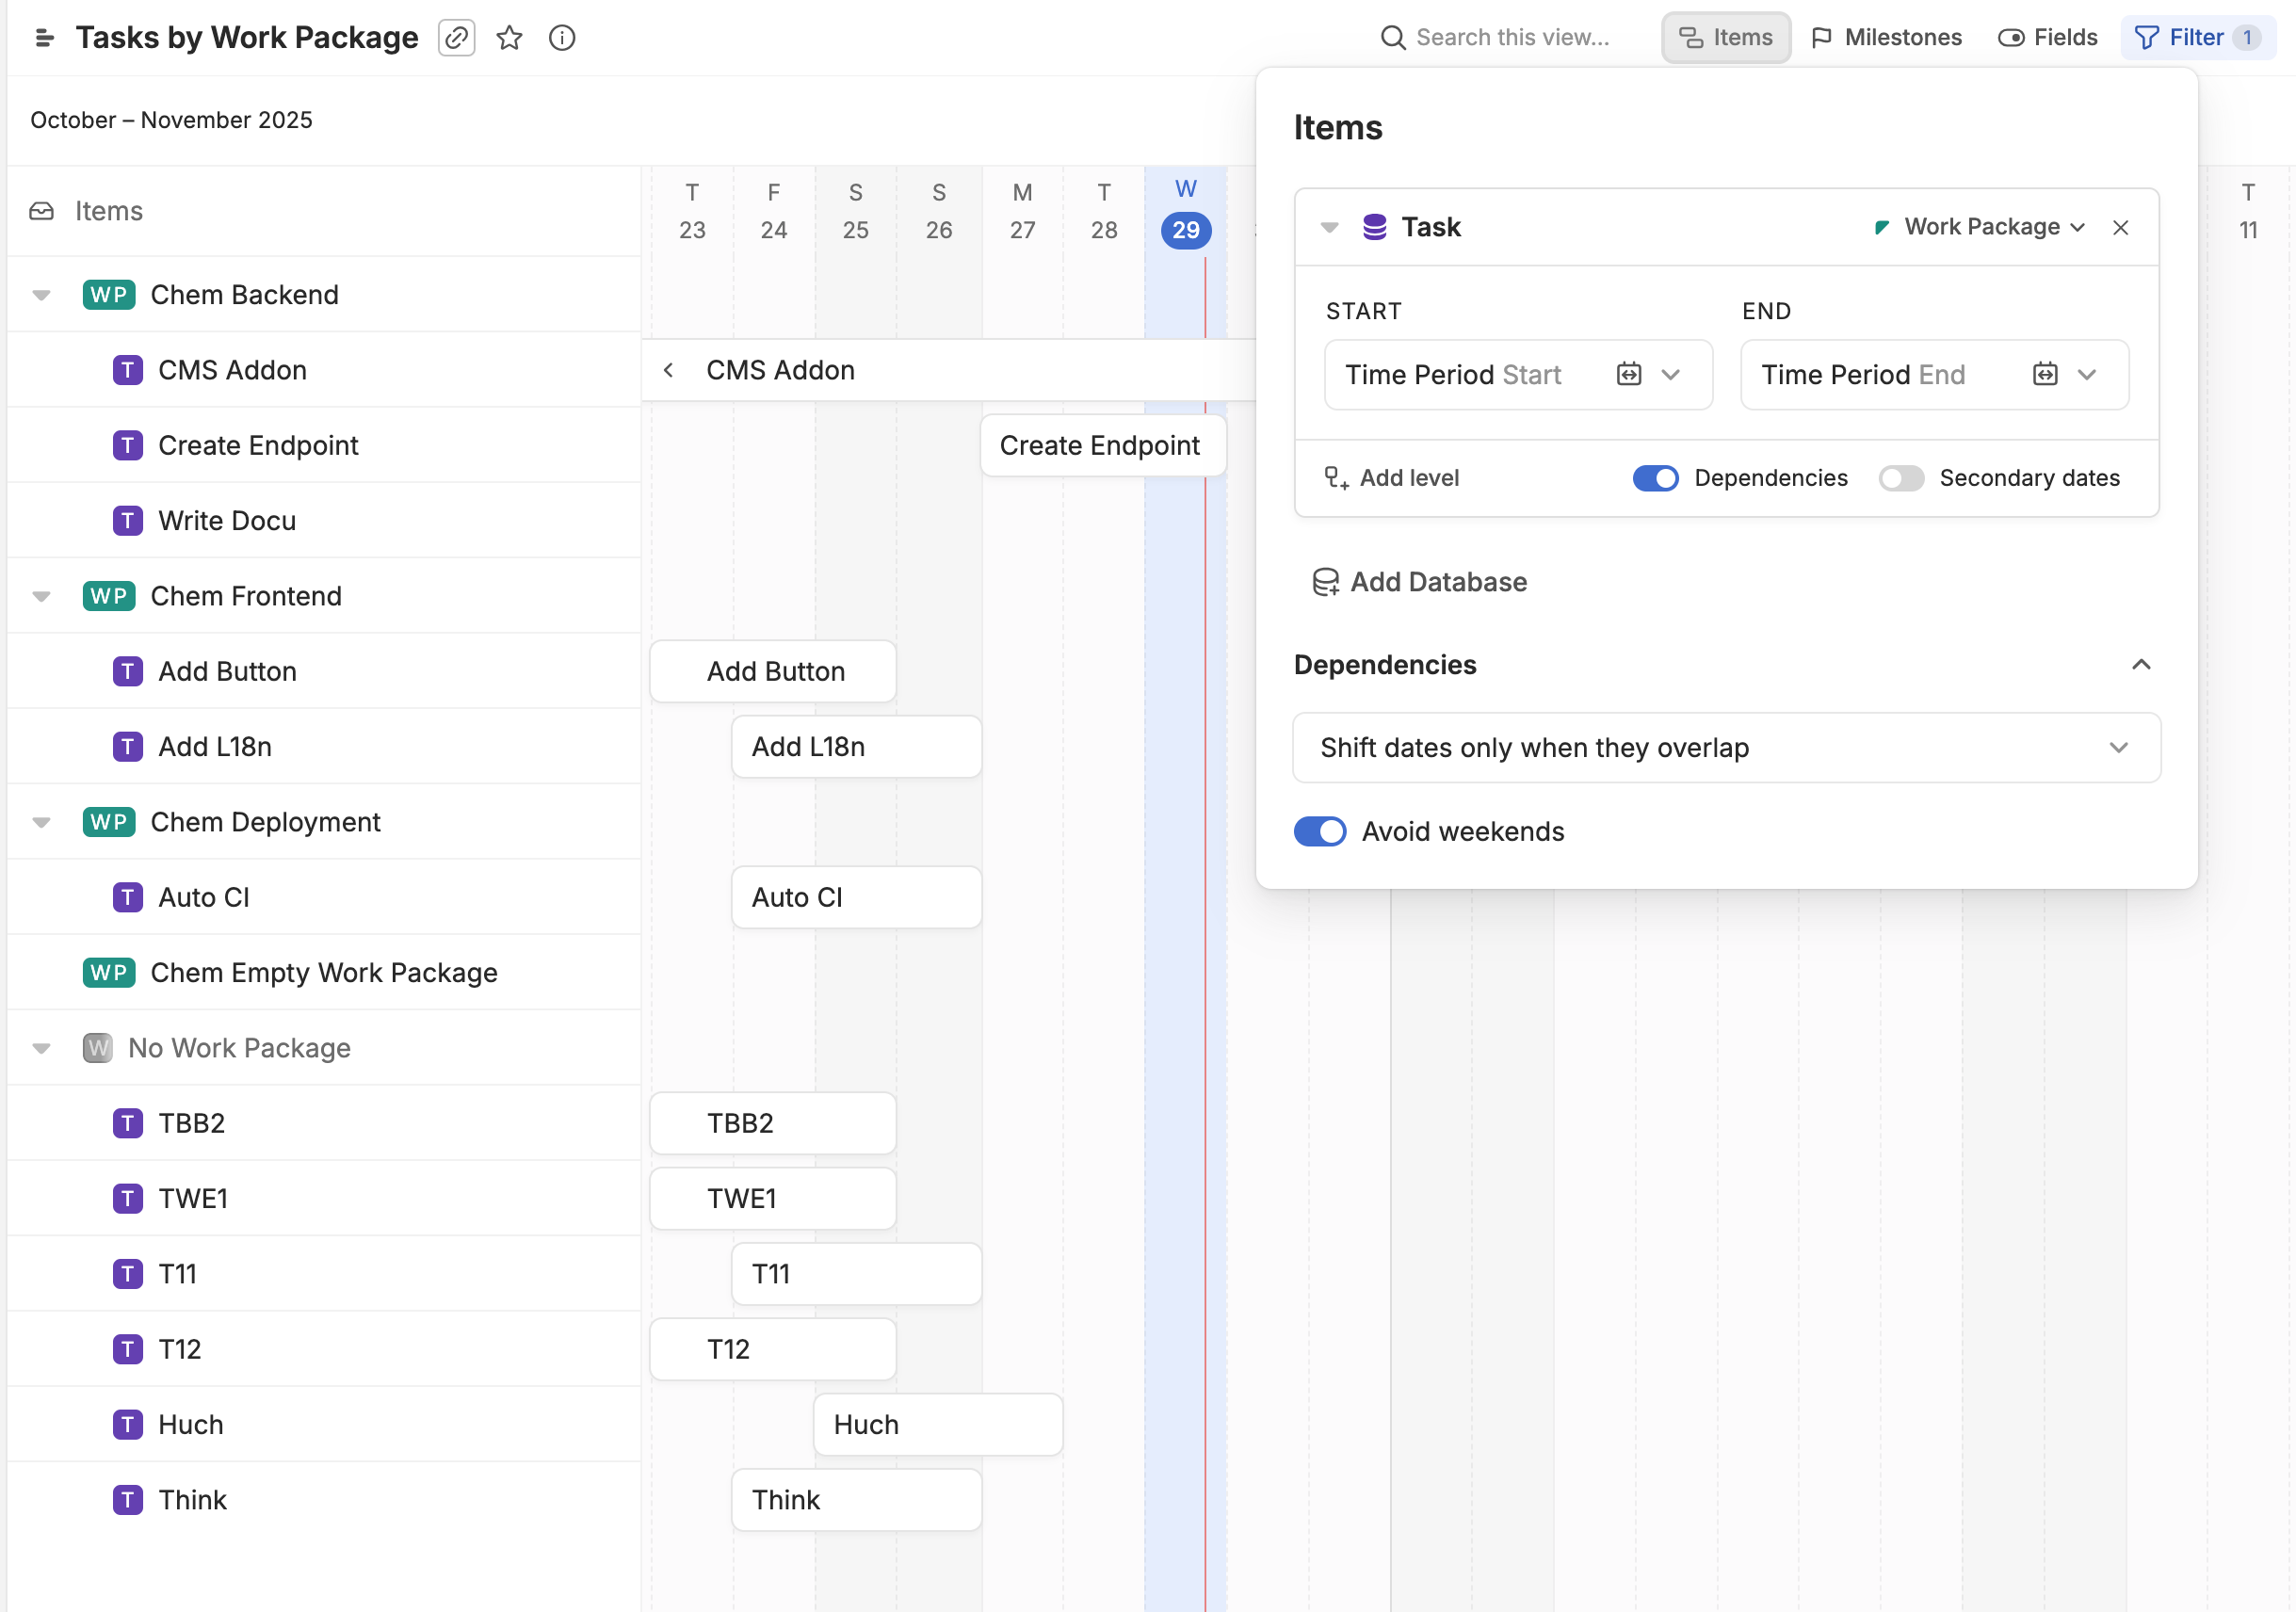Collapse the Chem Backend work package
Image resolution: width=2296 pixels, height=1612 pixels.
tap(41, 296)
